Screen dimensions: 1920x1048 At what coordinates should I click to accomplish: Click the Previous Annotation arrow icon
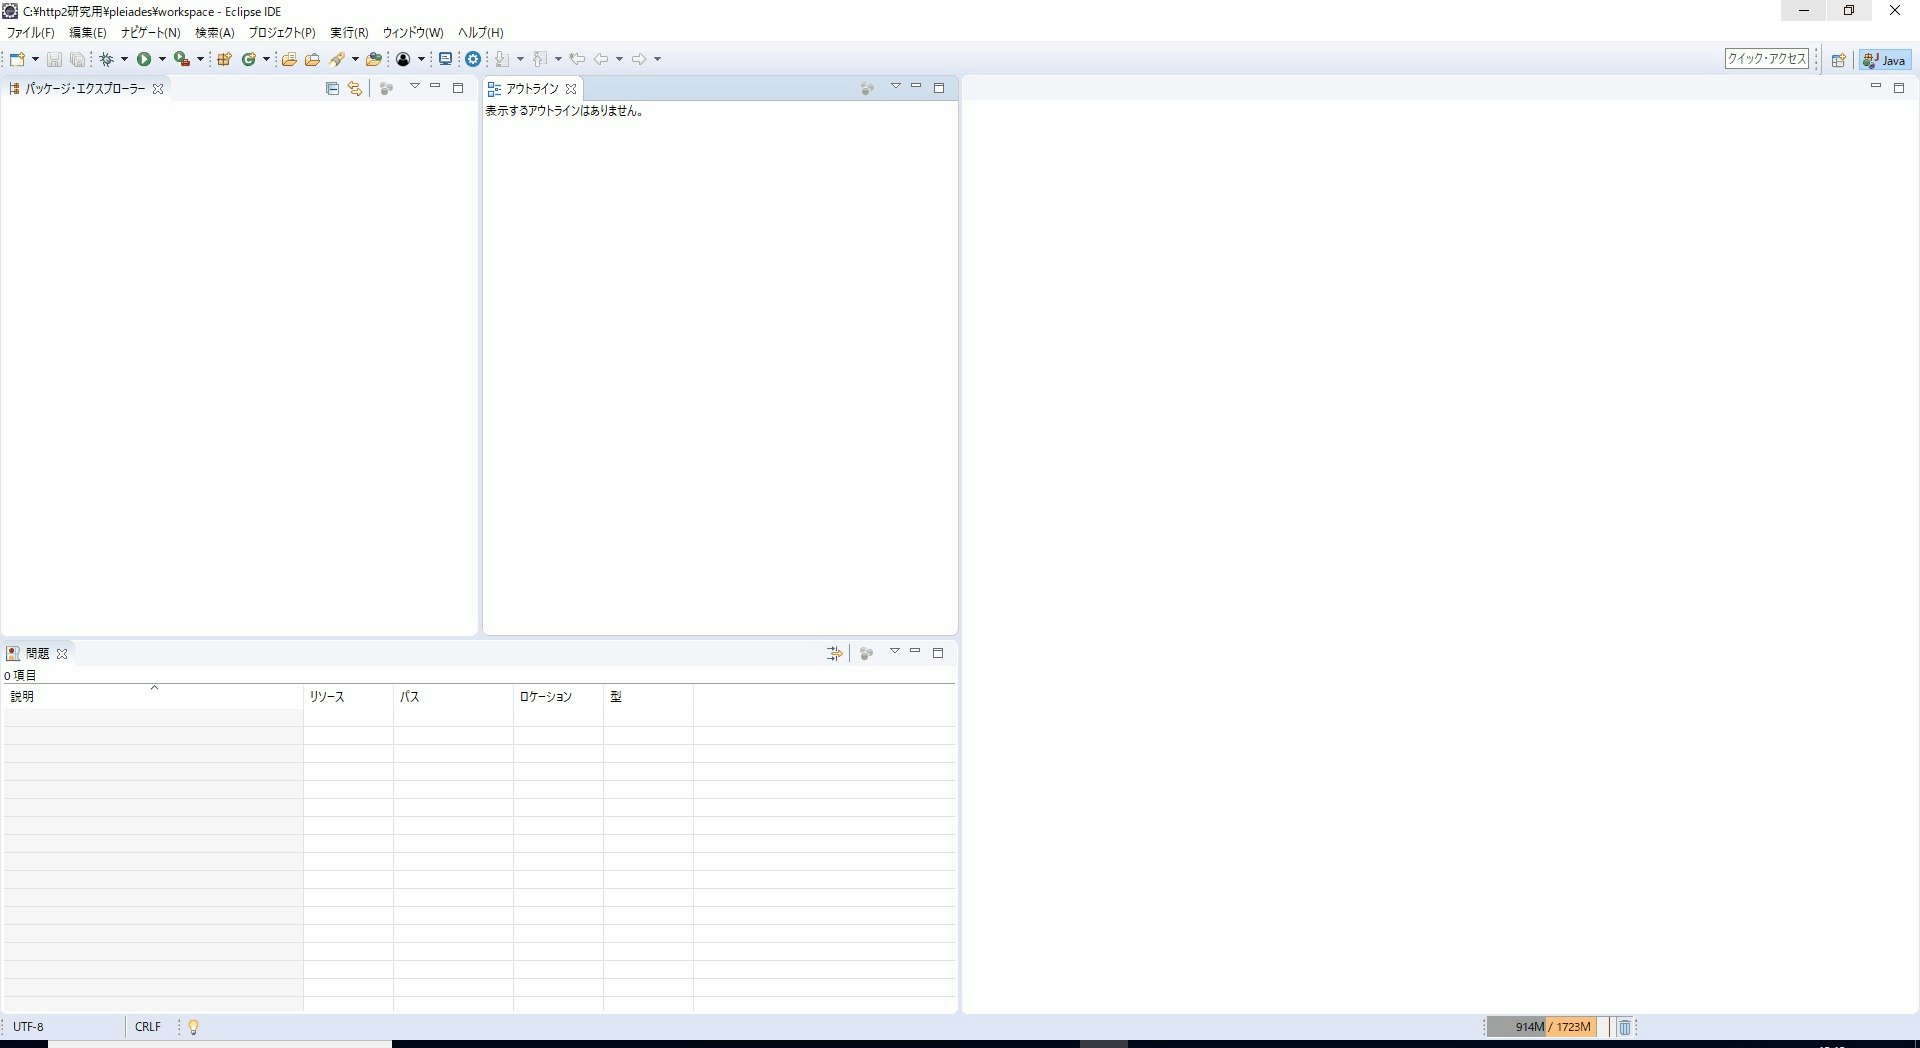(x=540, y=59)
